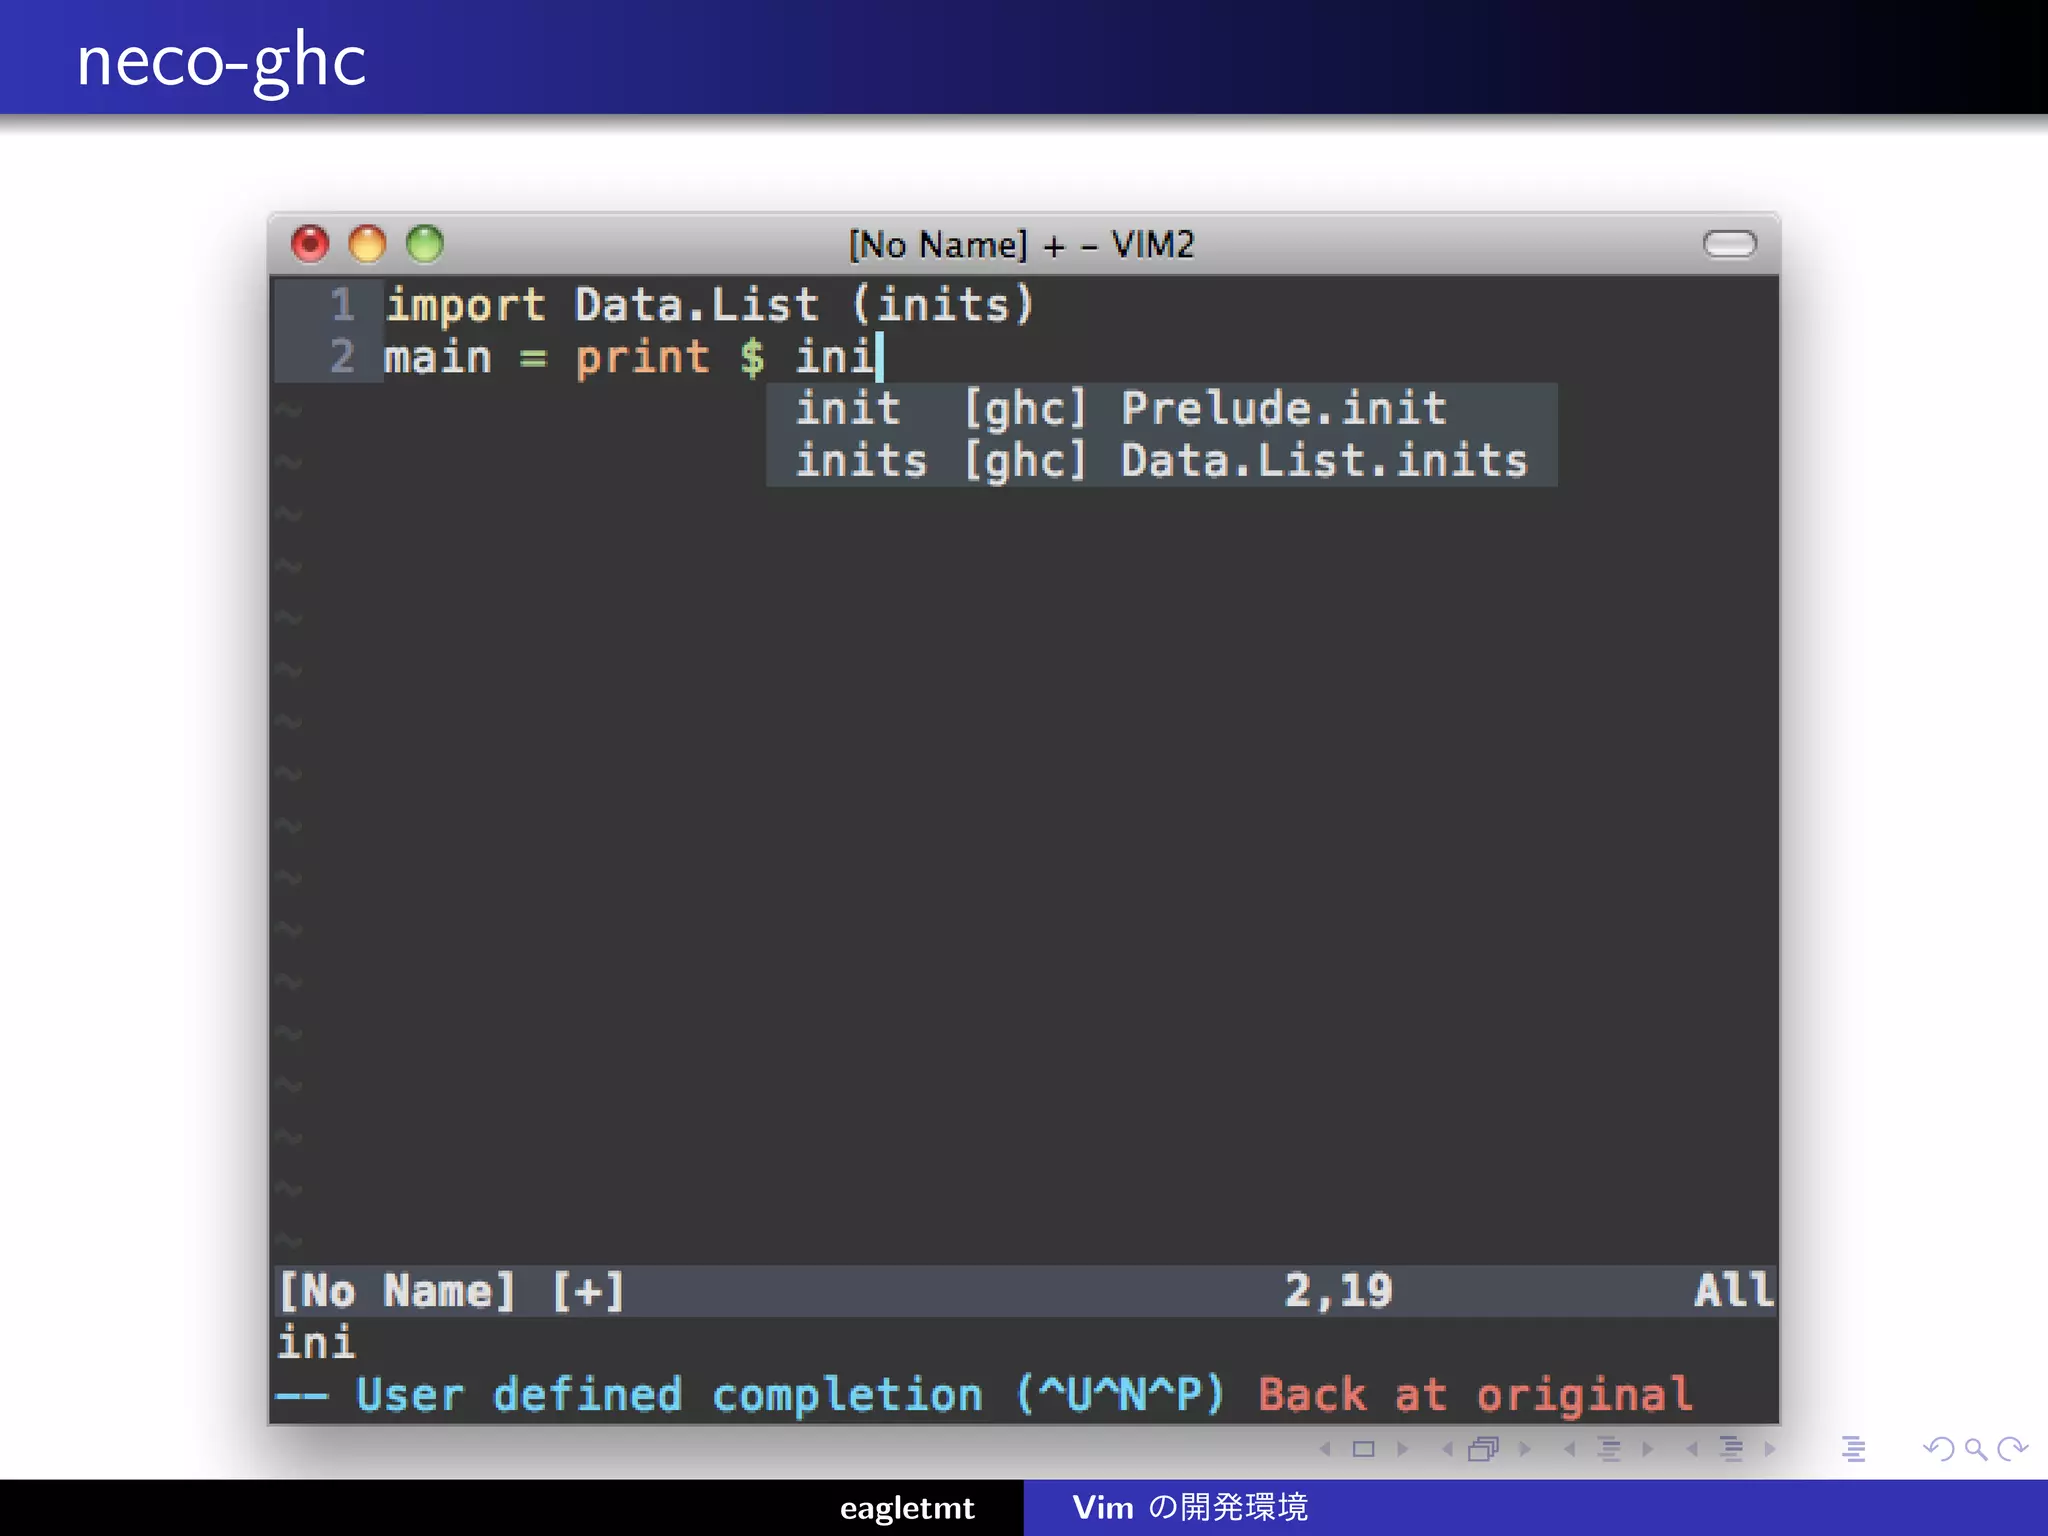Click the typed 'ini' text on line 2
The image size is (2048, 1536).
(x=834, y=357)
